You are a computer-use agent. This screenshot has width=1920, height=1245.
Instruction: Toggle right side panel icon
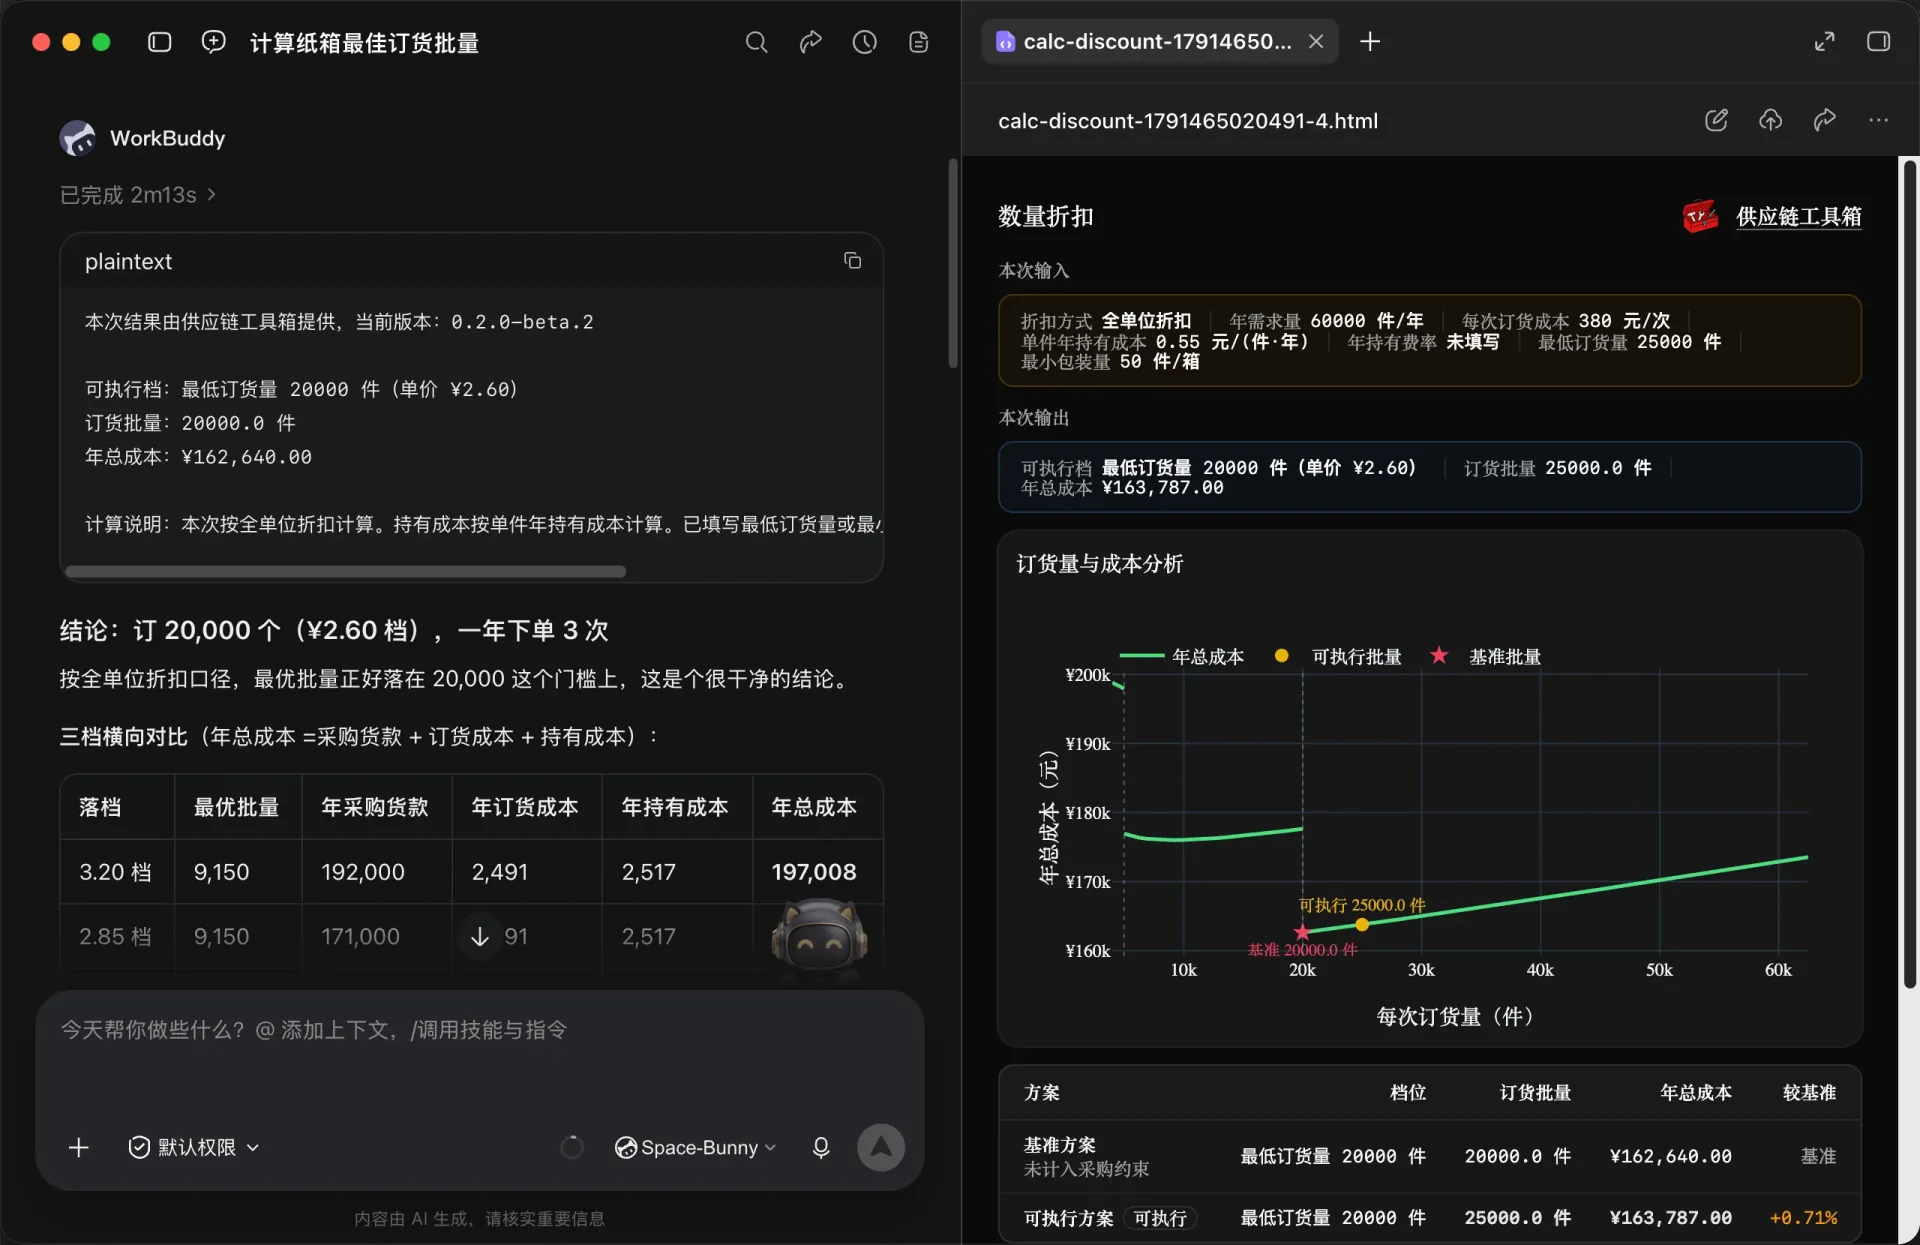[x=1879, y=42]
